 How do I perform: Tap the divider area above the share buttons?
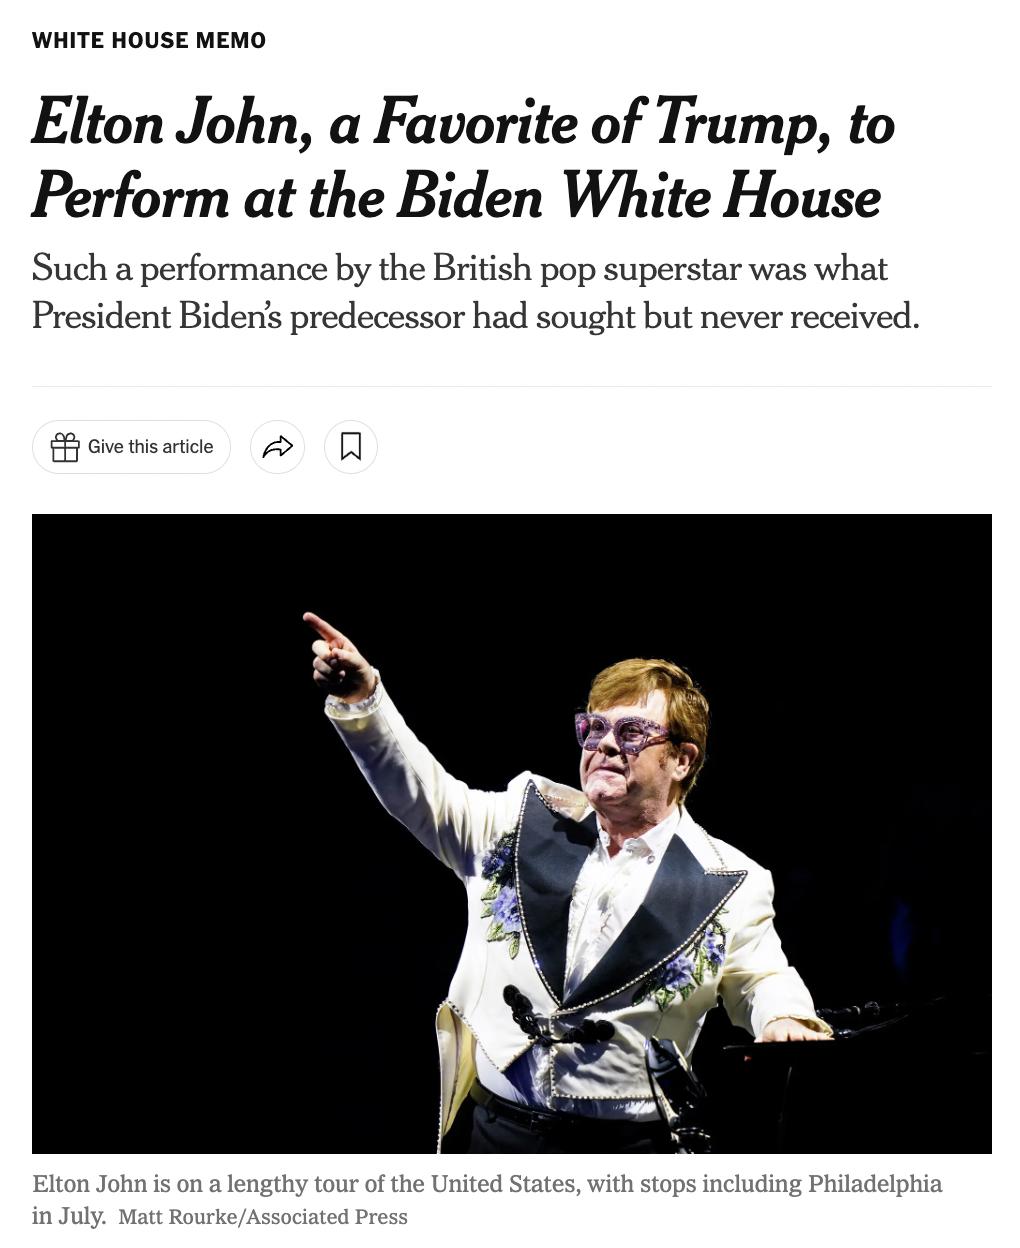click(x=510, y=385)
